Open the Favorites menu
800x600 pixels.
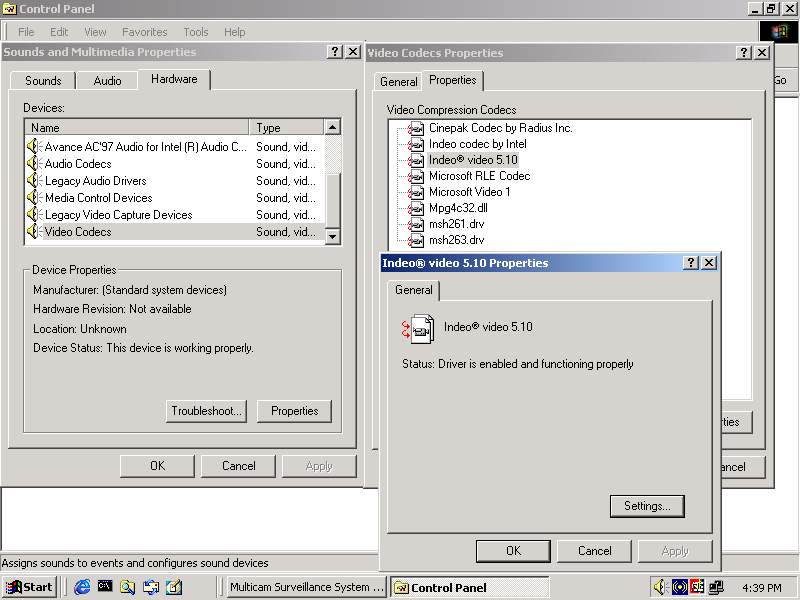point(144,32)
